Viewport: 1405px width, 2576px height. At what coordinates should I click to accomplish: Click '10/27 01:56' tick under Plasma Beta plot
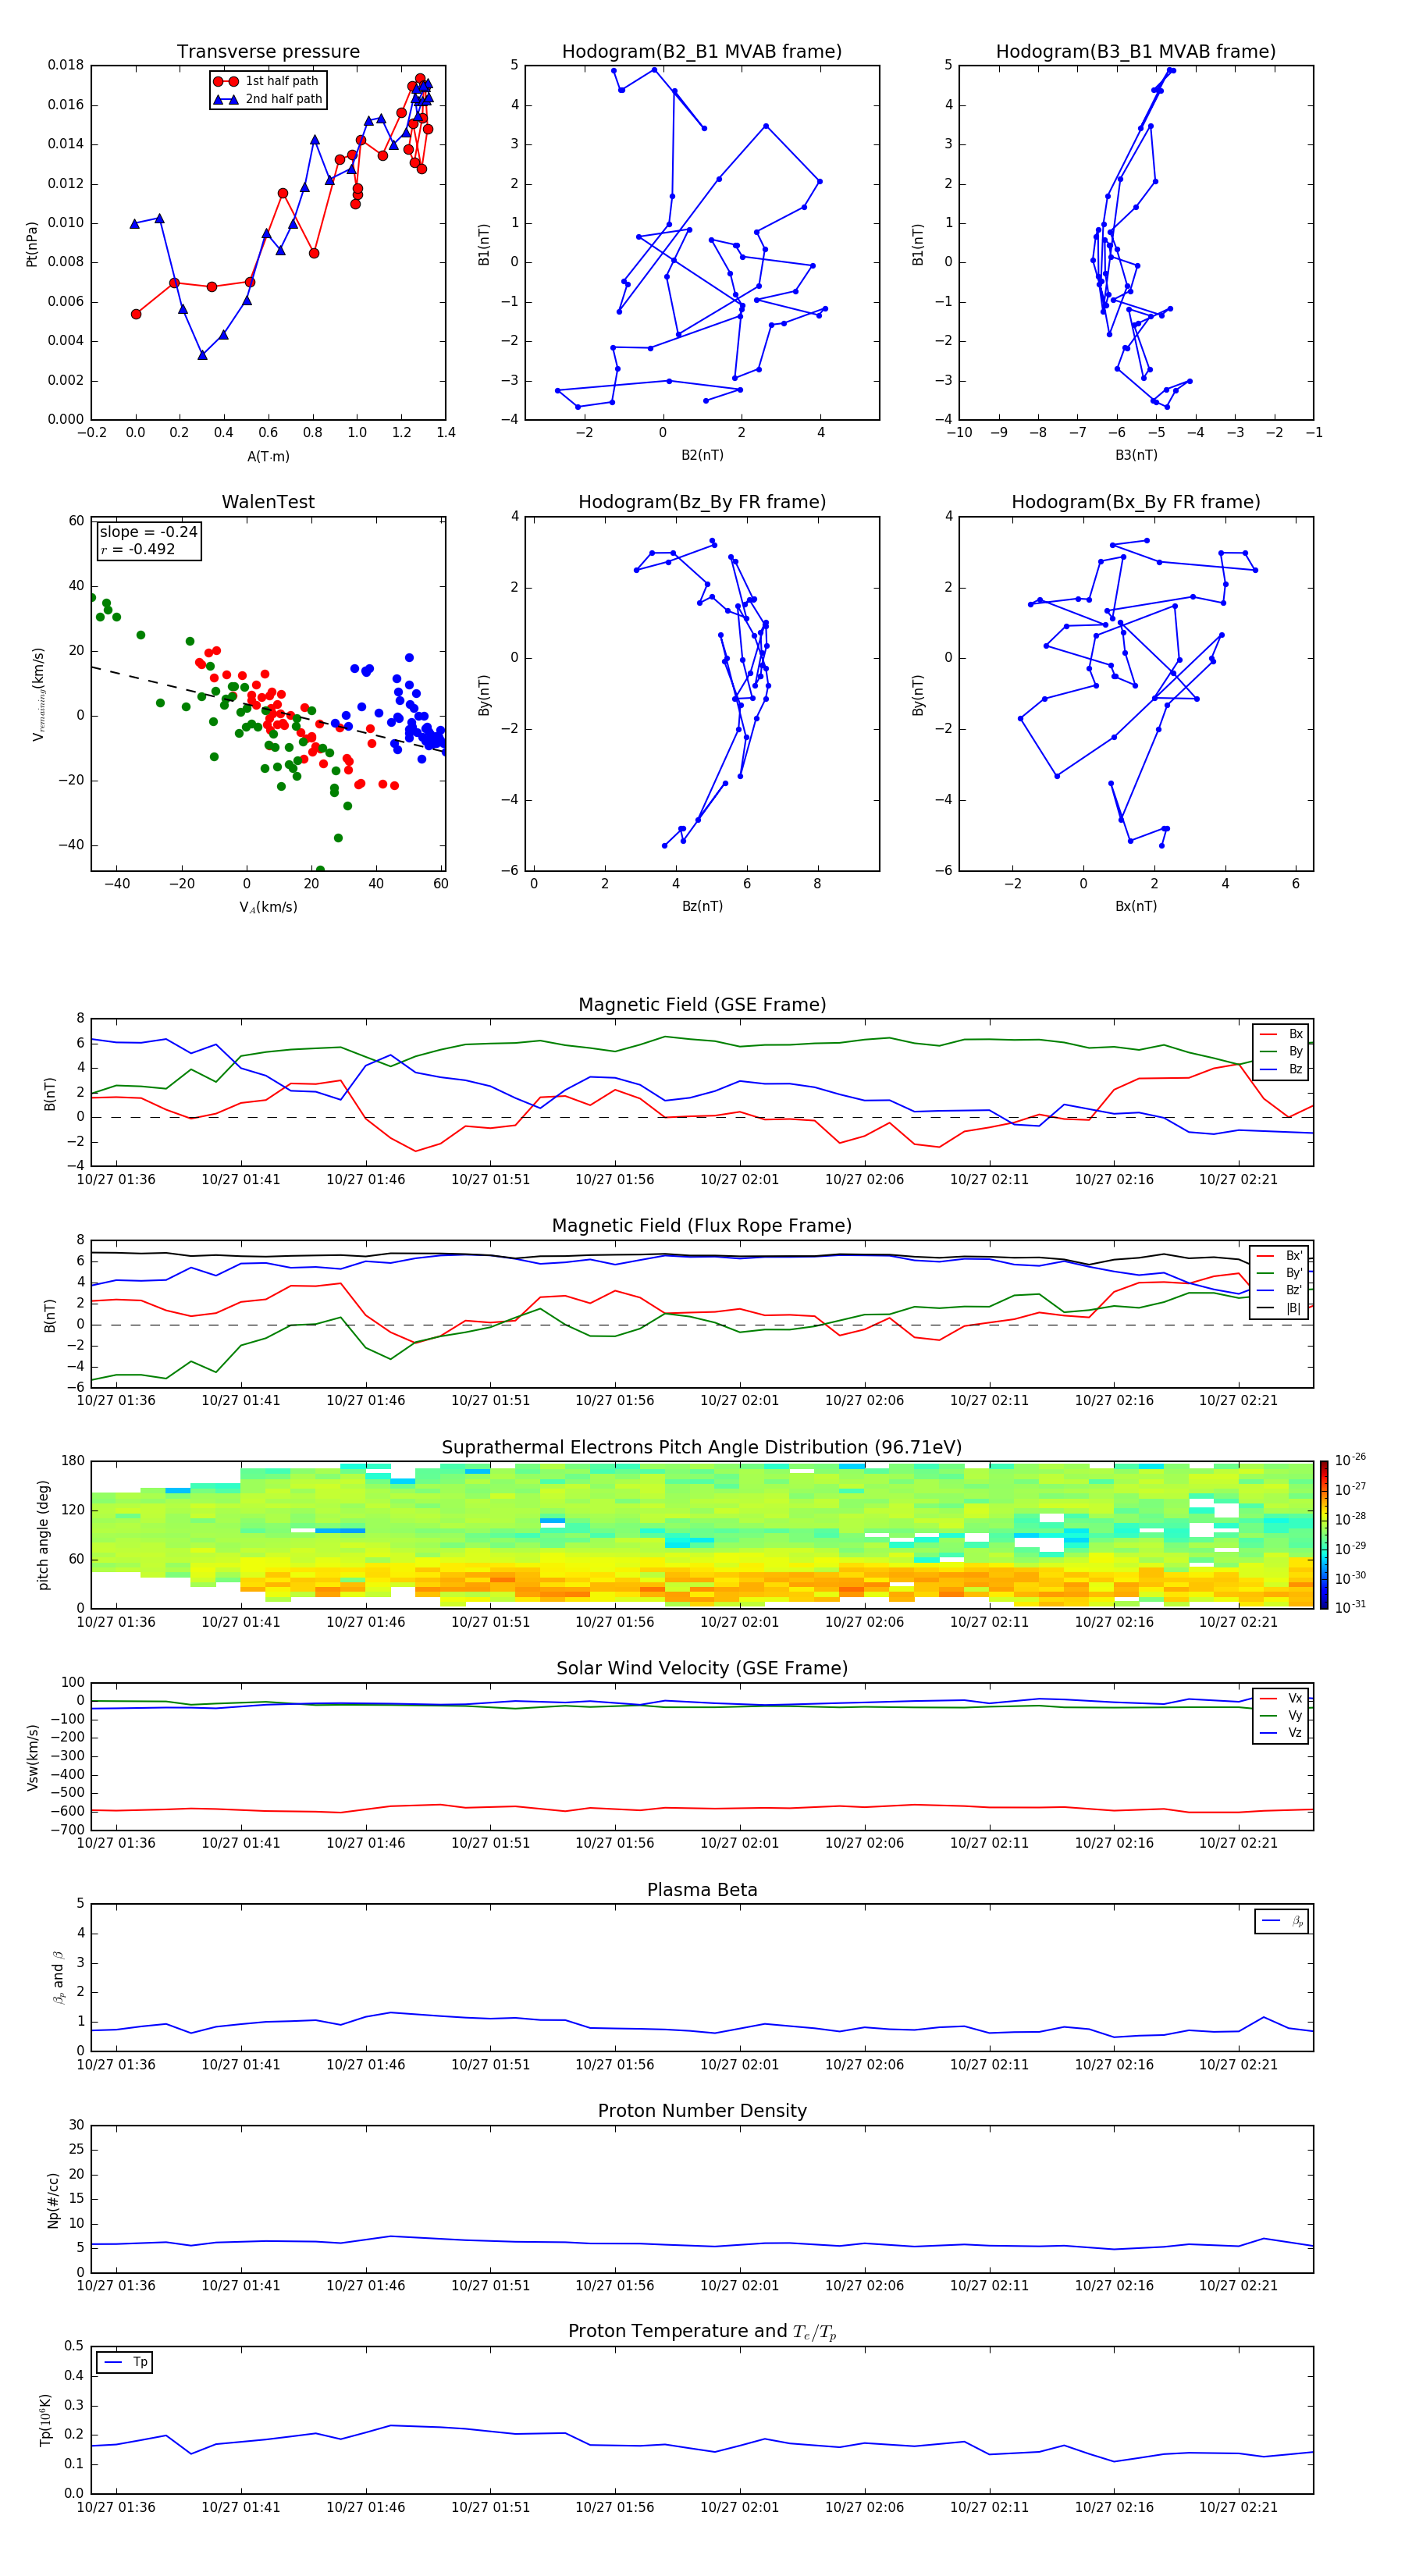[x=614, y=2065]
